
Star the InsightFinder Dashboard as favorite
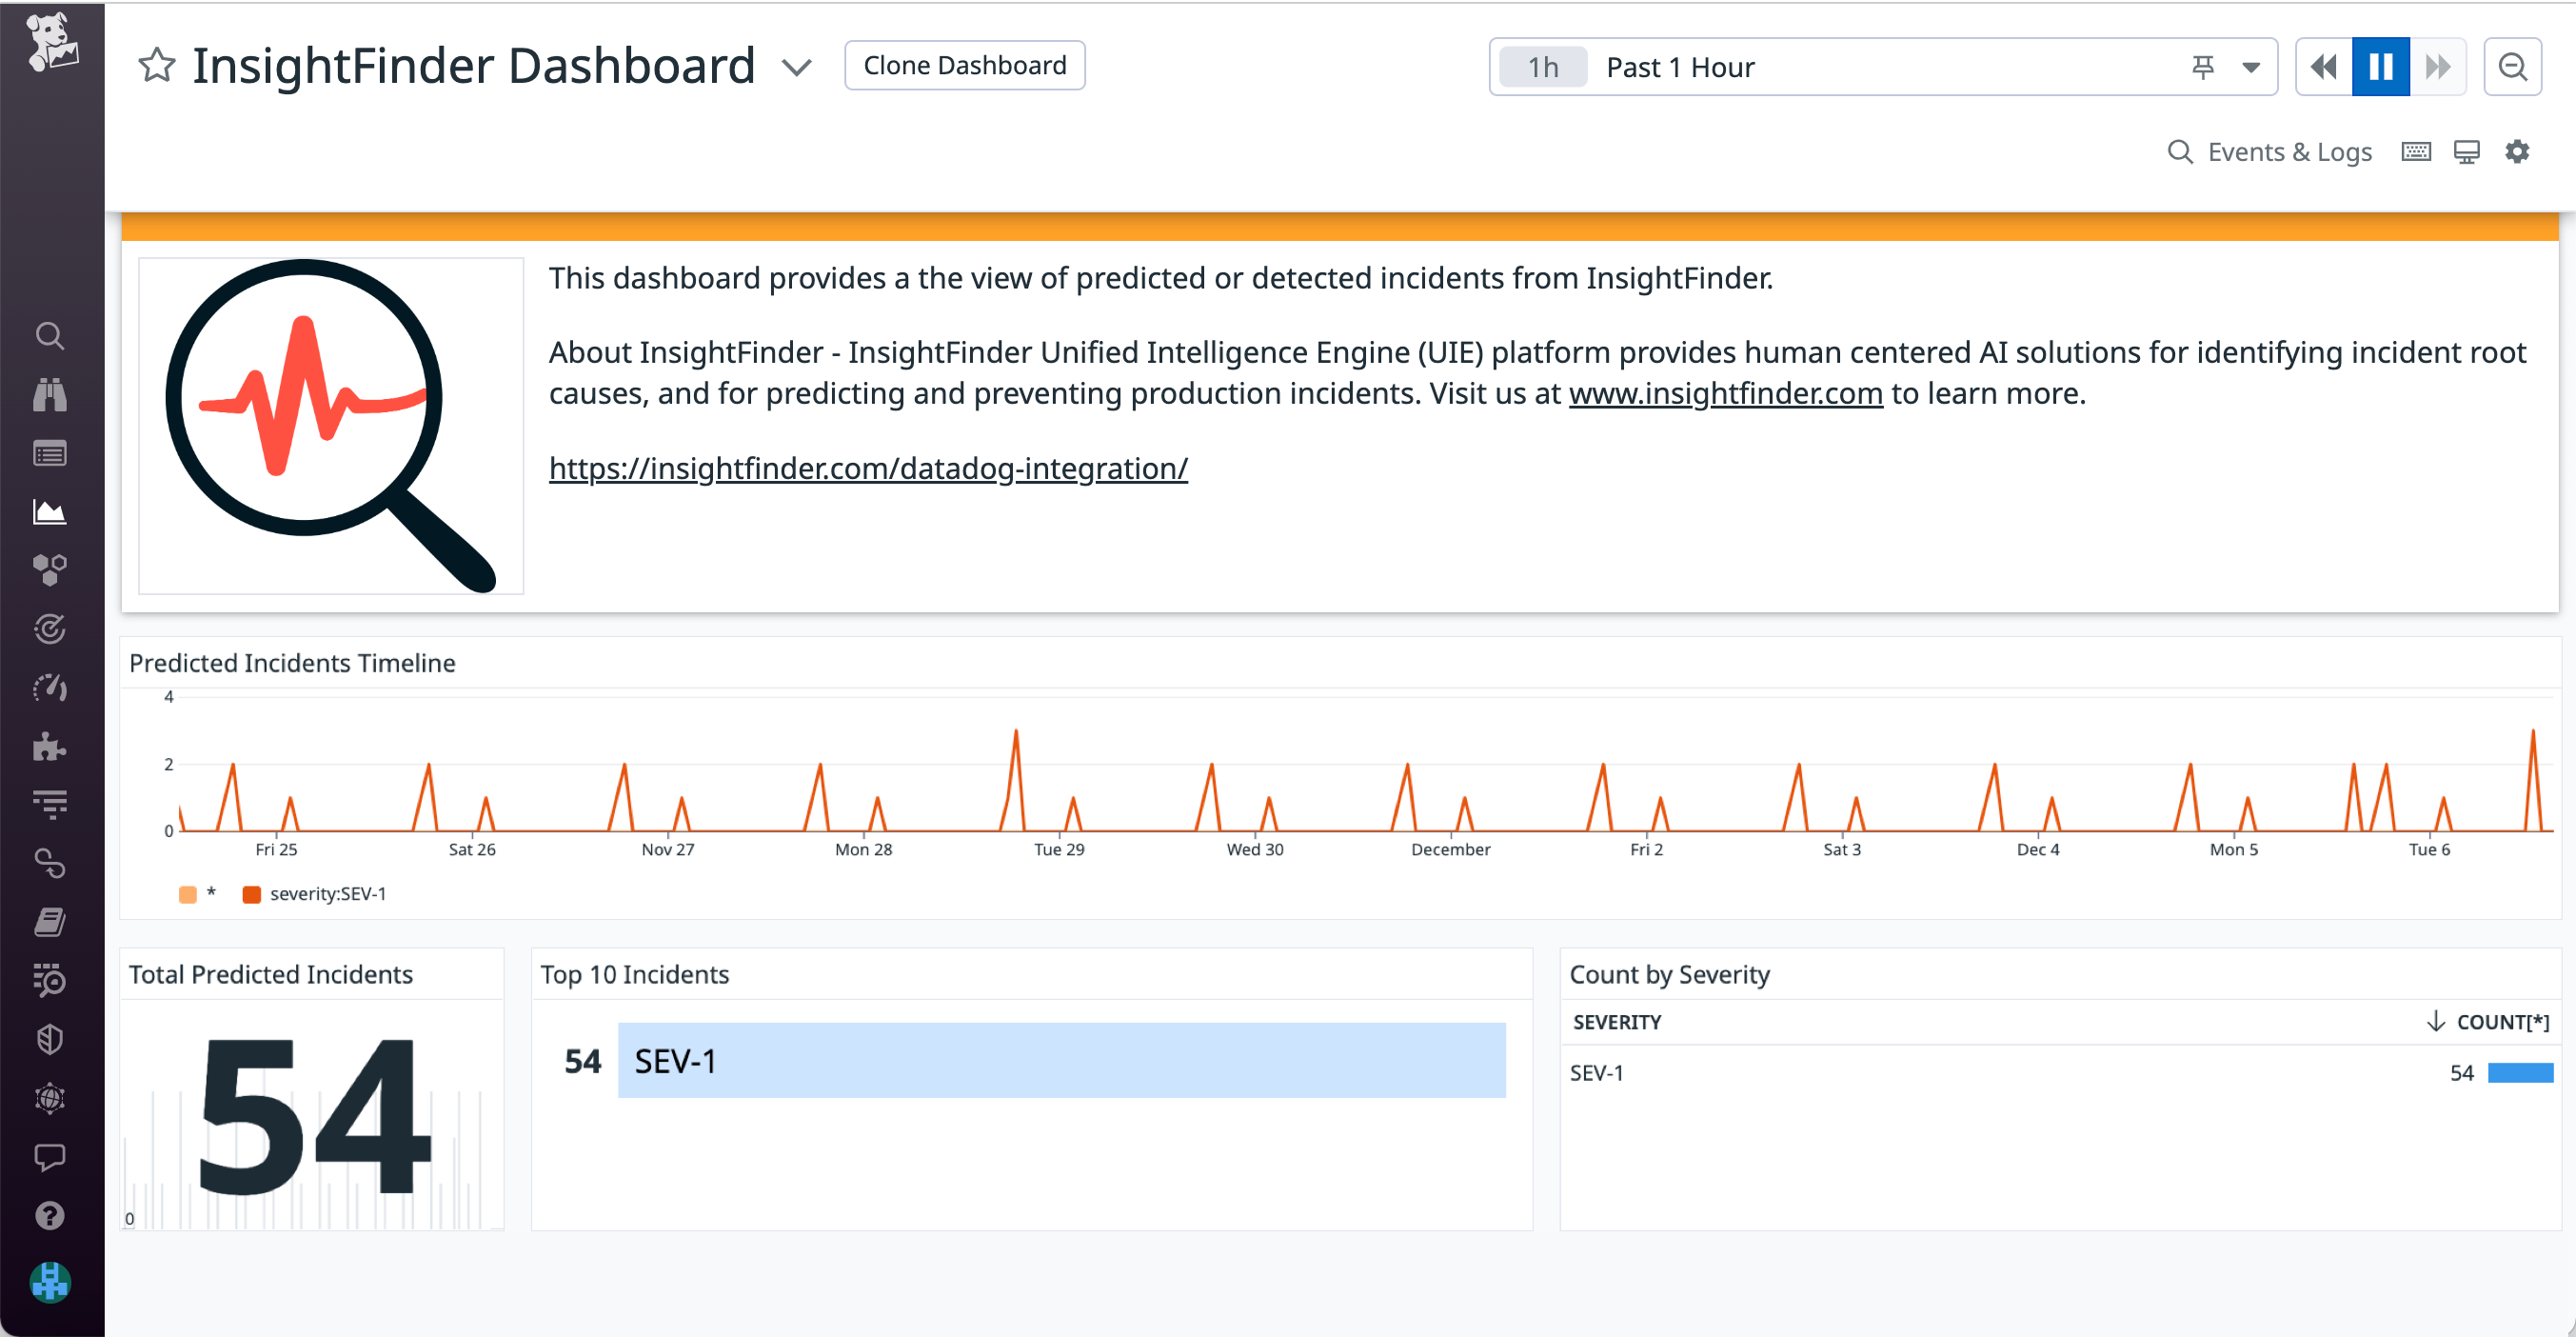pyautogui.click(x=156, y=65)
